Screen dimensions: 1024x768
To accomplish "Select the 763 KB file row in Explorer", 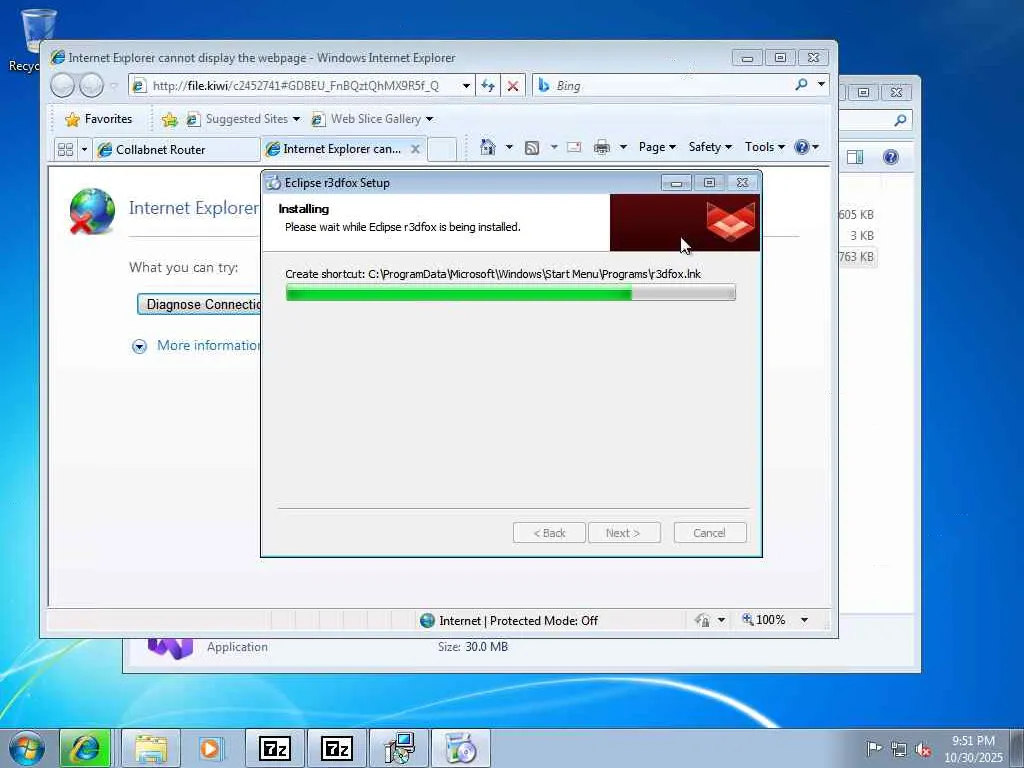I will 857,257.
